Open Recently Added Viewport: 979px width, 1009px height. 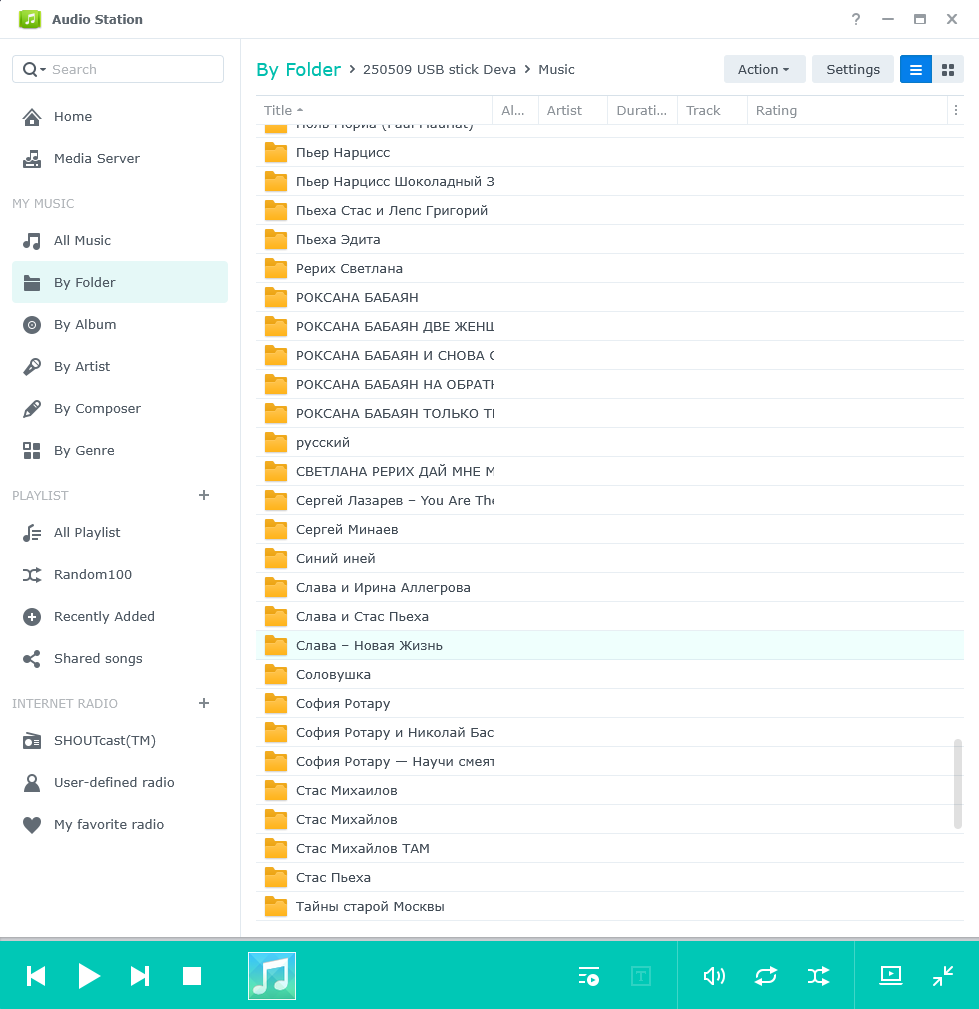(120, 616)
